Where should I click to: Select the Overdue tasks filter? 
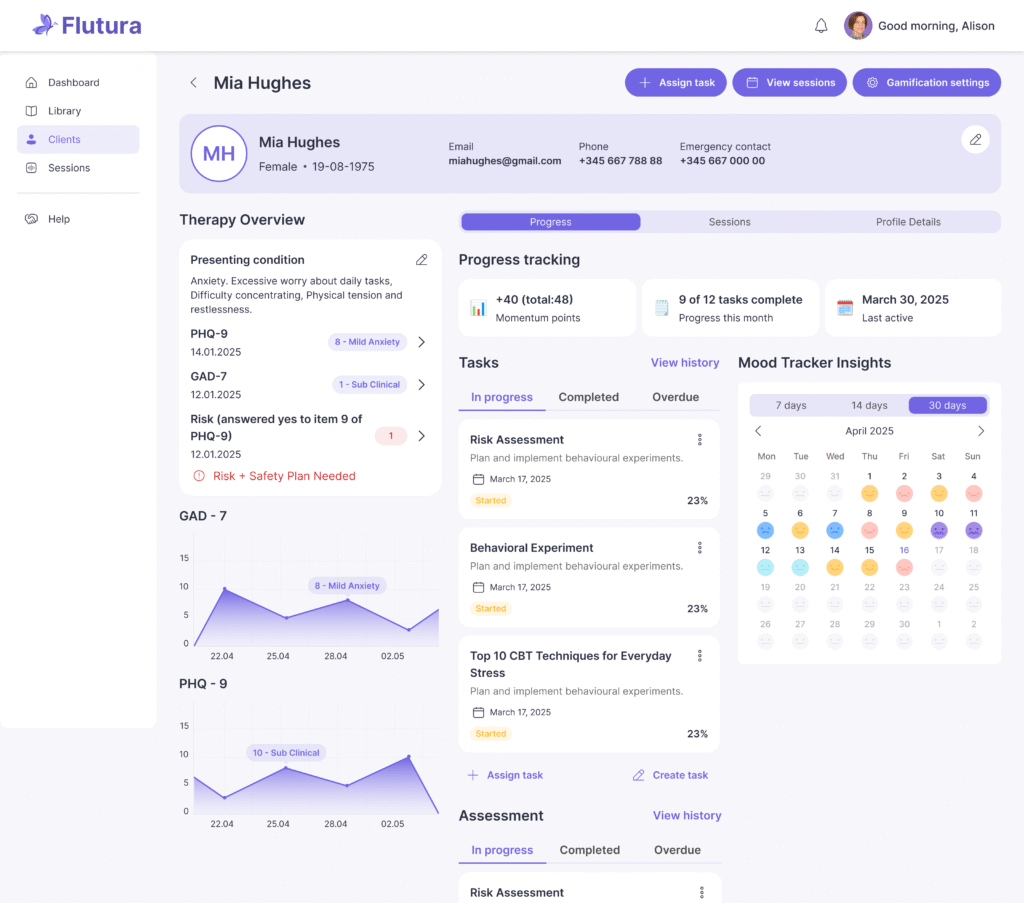click(x=676, y=397)
